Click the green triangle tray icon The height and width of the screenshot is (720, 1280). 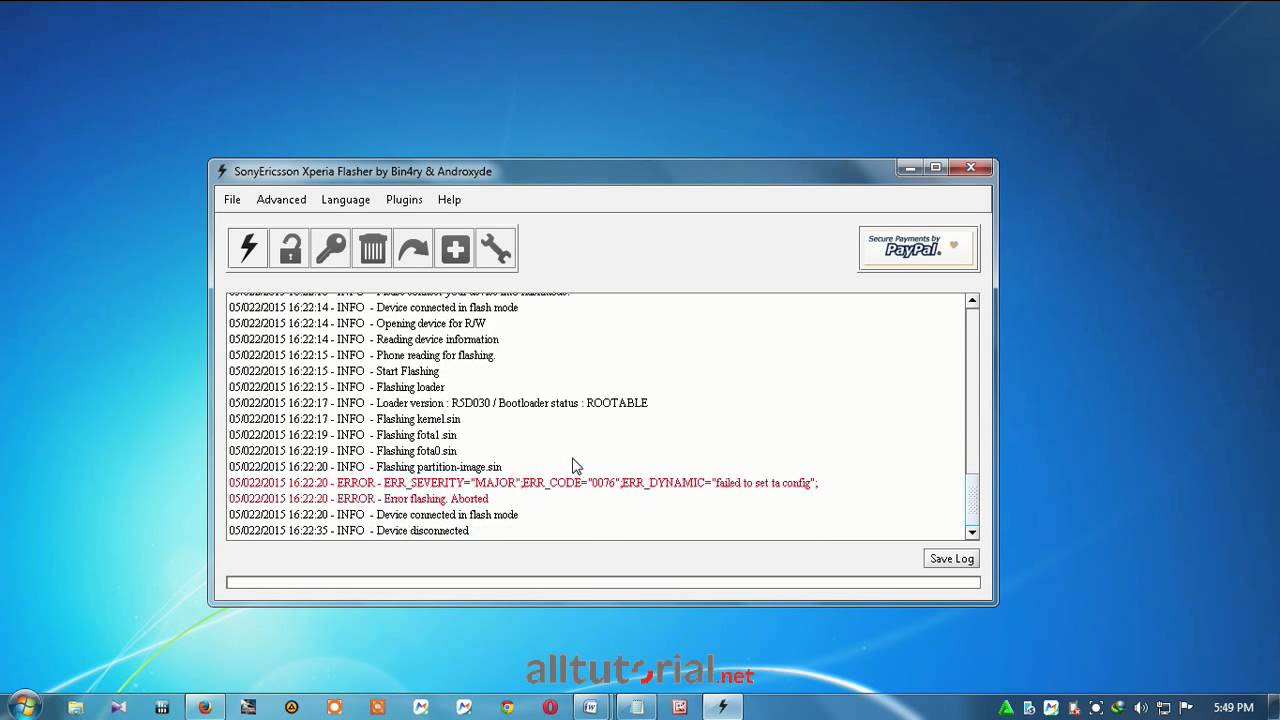pyautogui.click(x=1006, y=707)
